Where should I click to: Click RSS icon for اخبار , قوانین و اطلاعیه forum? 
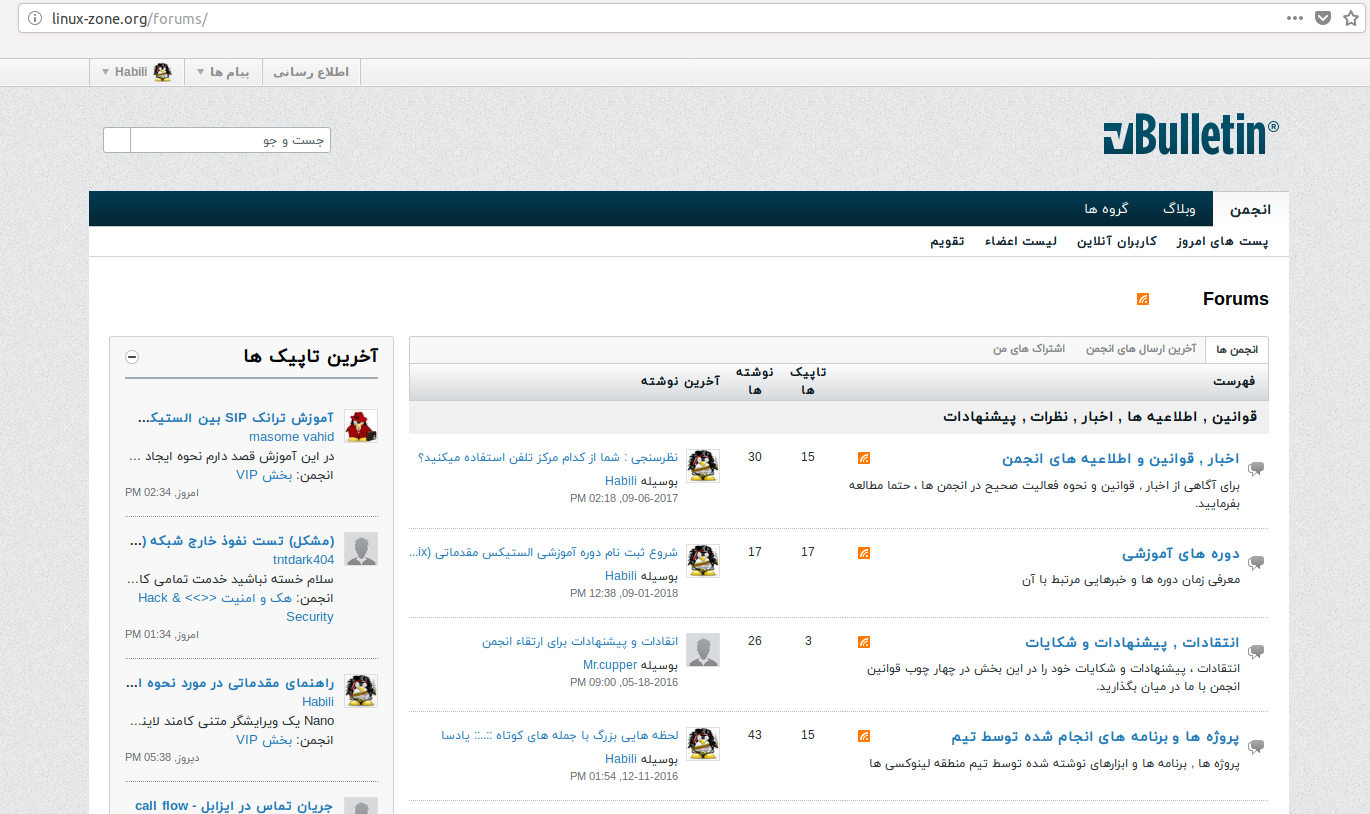pyautogui.click(x=864, y=458)
